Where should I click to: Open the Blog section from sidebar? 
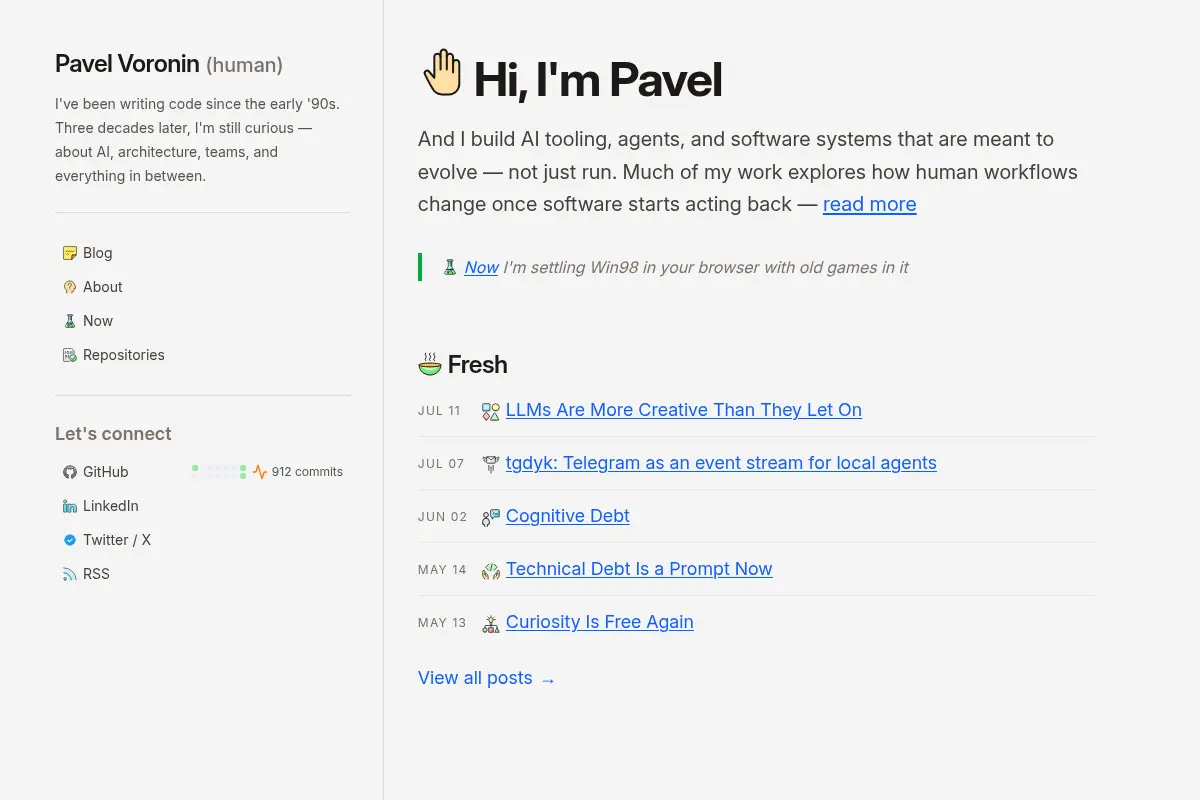click(x=97, y=253)
